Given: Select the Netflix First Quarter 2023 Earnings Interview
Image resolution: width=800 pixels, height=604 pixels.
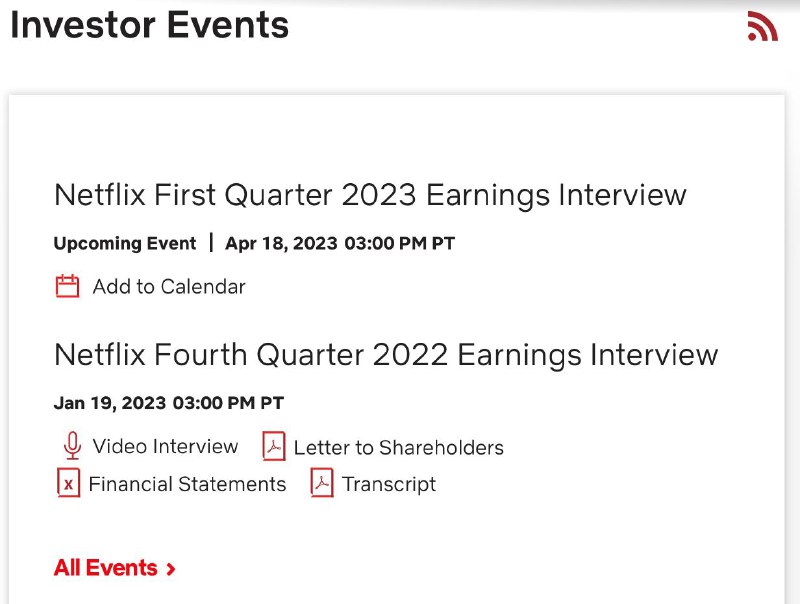Looking at the screenshot, I should 370,195.
